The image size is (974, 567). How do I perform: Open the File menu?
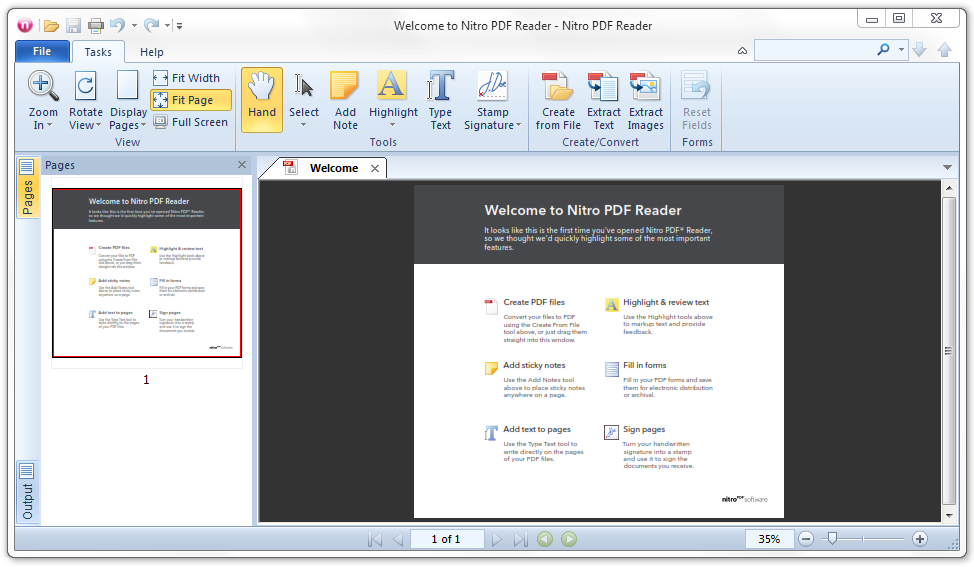pyautogui.click(x=42, y=52)
